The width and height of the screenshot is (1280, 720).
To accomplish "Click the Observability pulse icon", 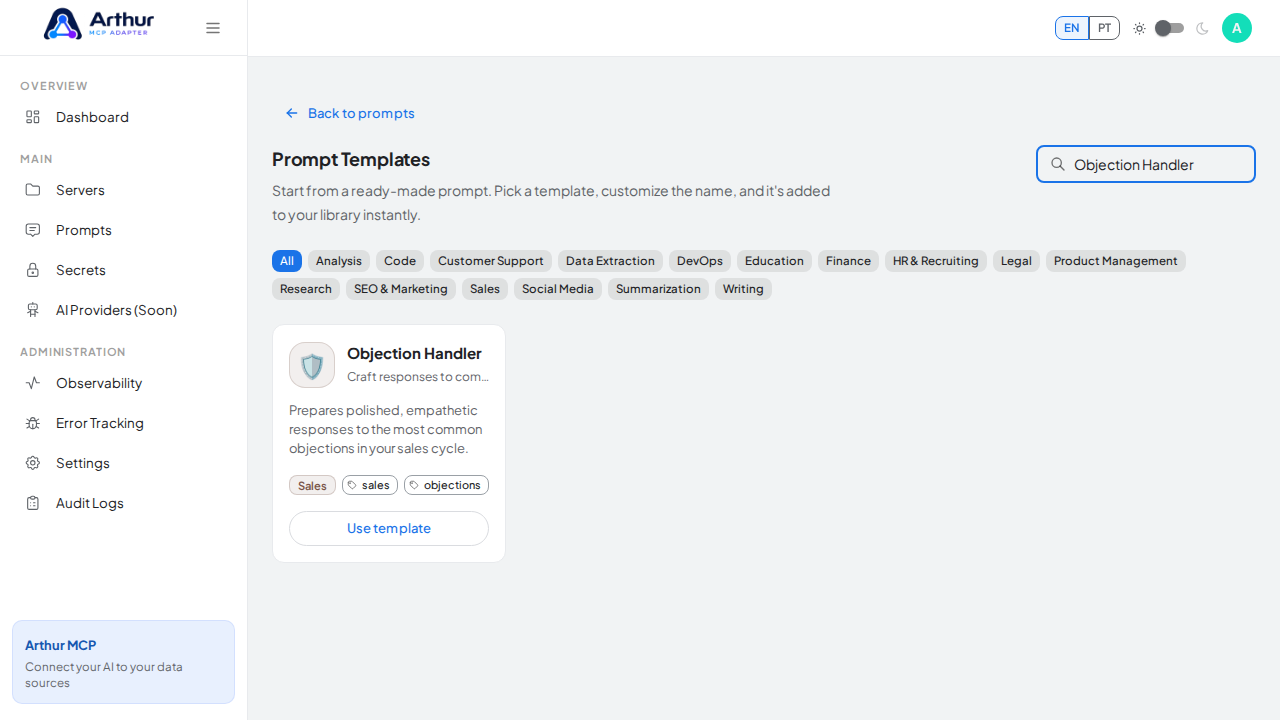I will pyautogui.click(x=33, y=383).
